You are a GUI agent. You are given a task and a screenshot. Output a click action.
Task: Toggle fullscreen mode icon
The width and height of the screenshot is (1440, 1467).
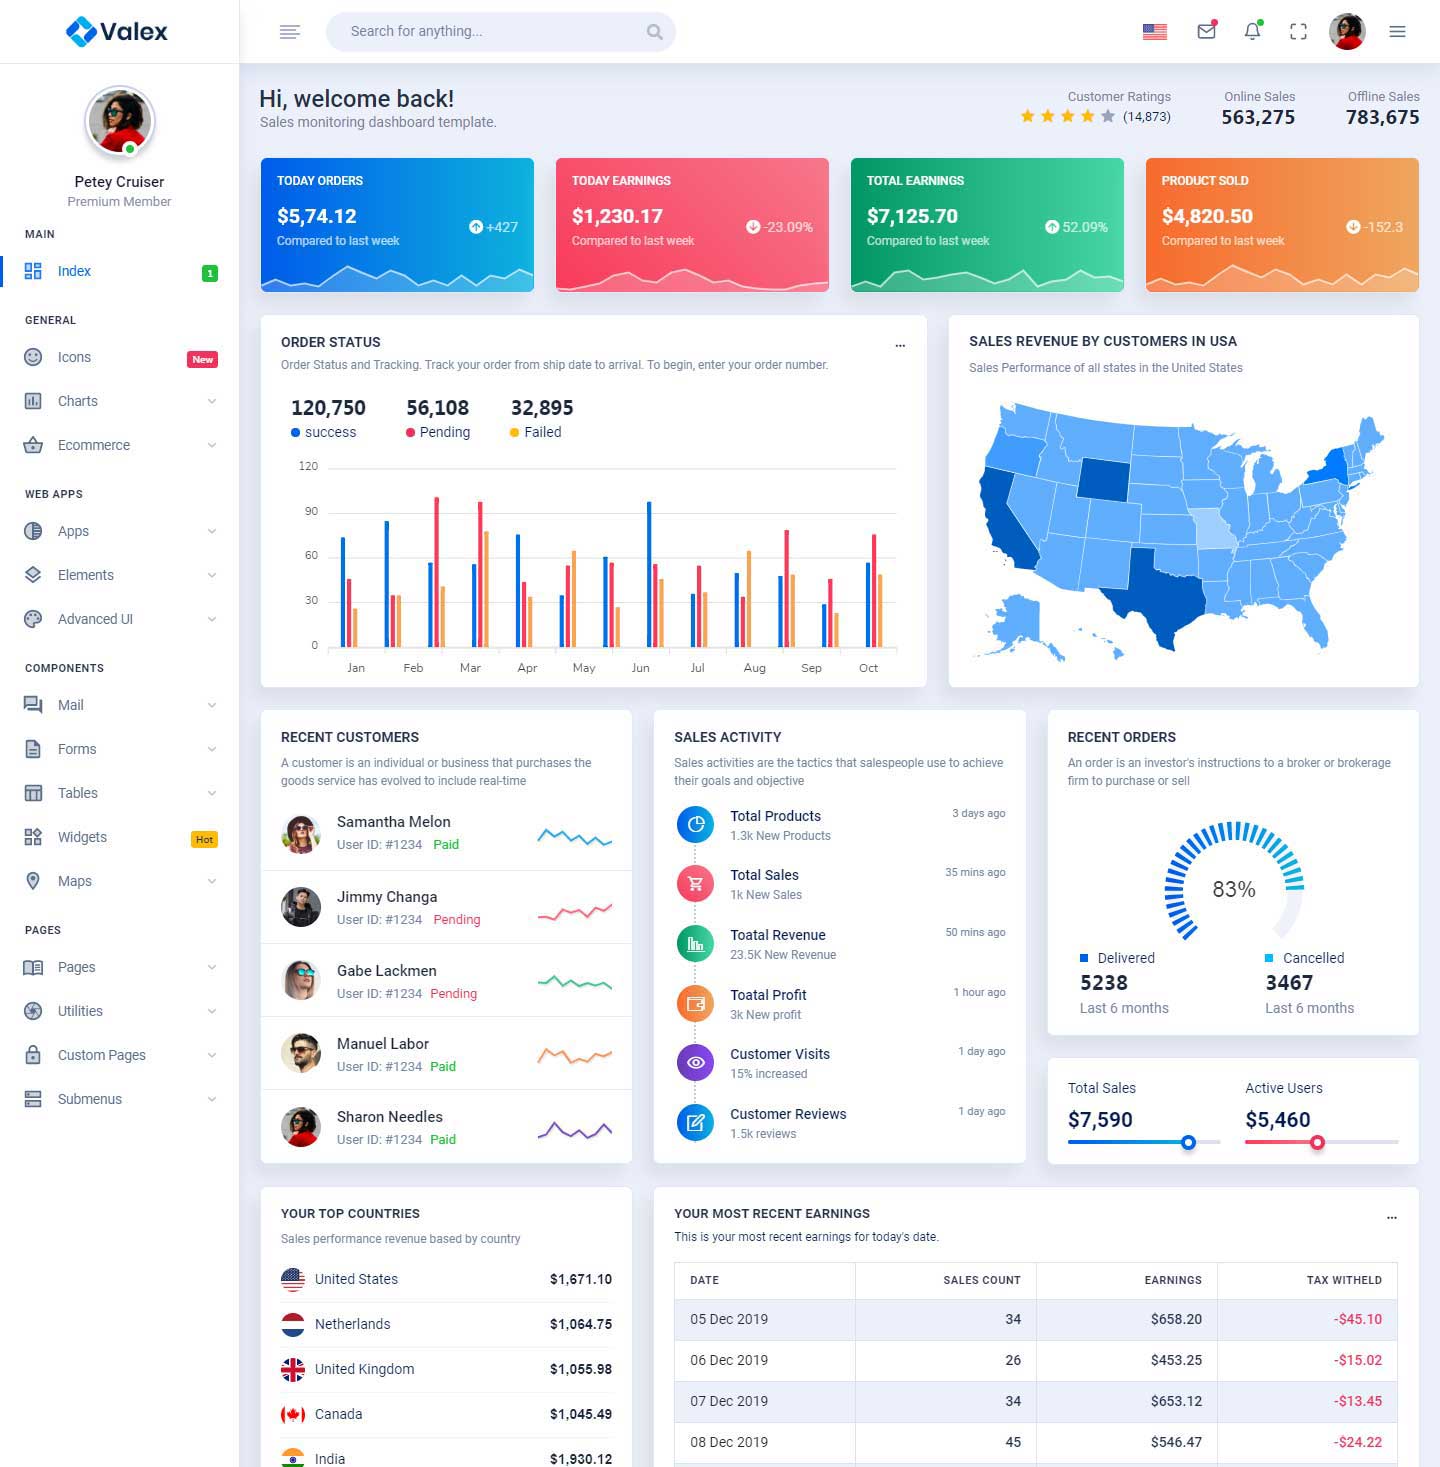point(1298,31)
